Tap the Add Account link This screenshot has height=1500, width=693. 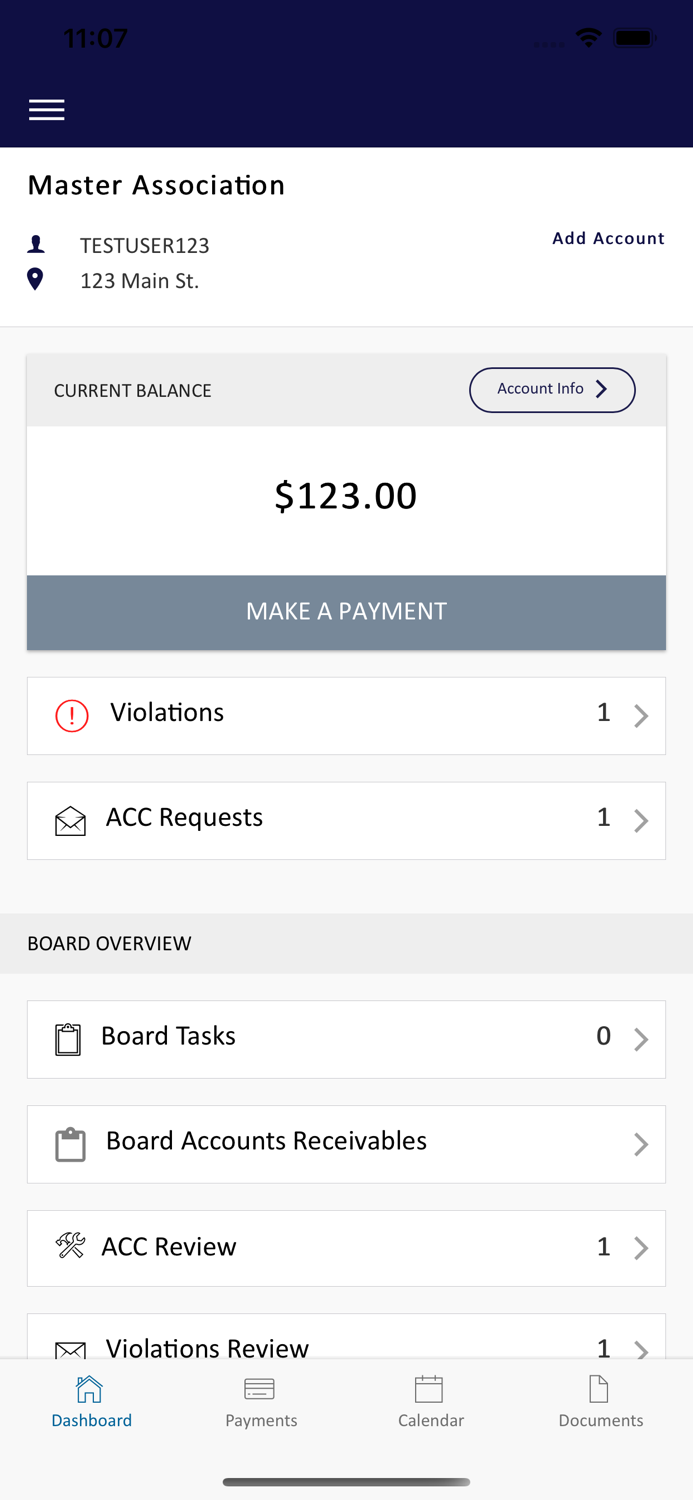[608, 238]
